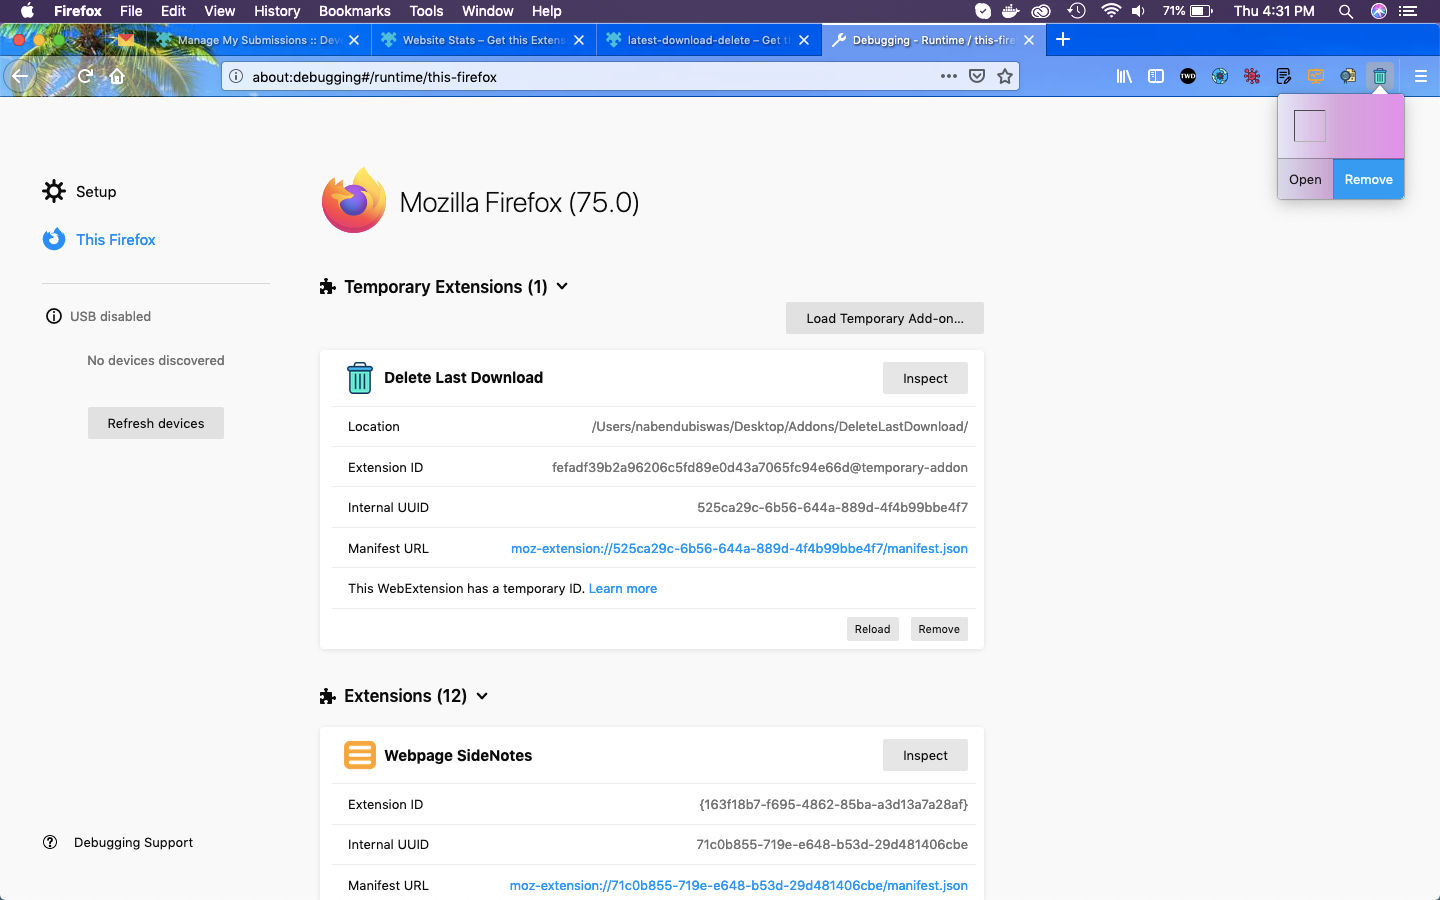1440x900 pixels.
Task: Open page actions three-dots menu
Action: tap(949, 76)
